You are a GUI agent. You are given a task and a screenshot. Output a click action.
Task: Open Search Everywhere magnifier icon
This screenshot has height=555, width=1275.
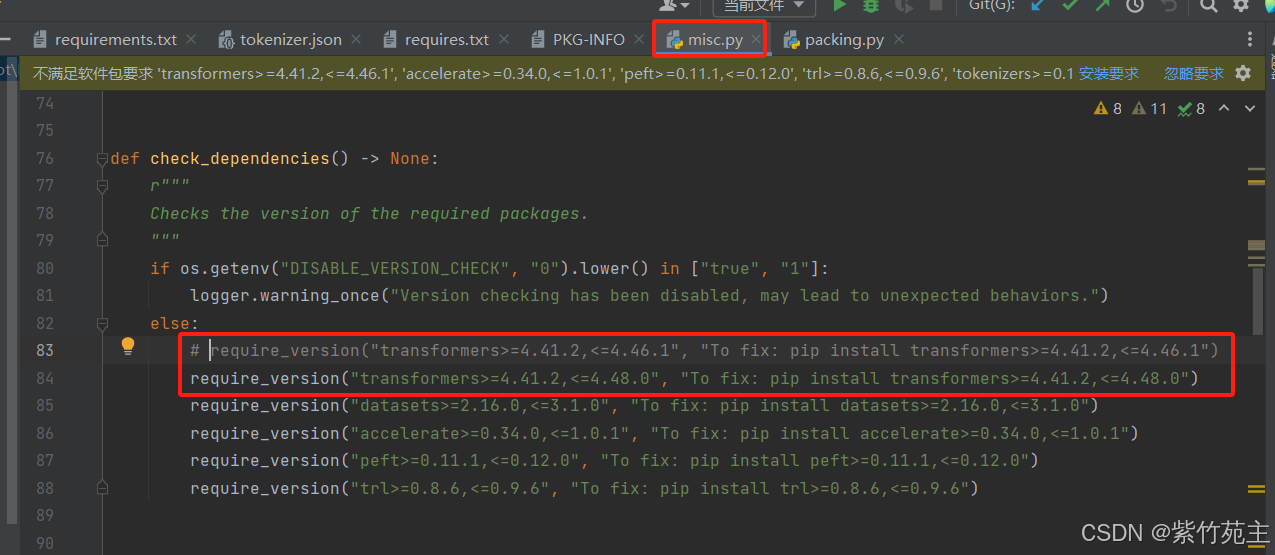coord(1209,5)
